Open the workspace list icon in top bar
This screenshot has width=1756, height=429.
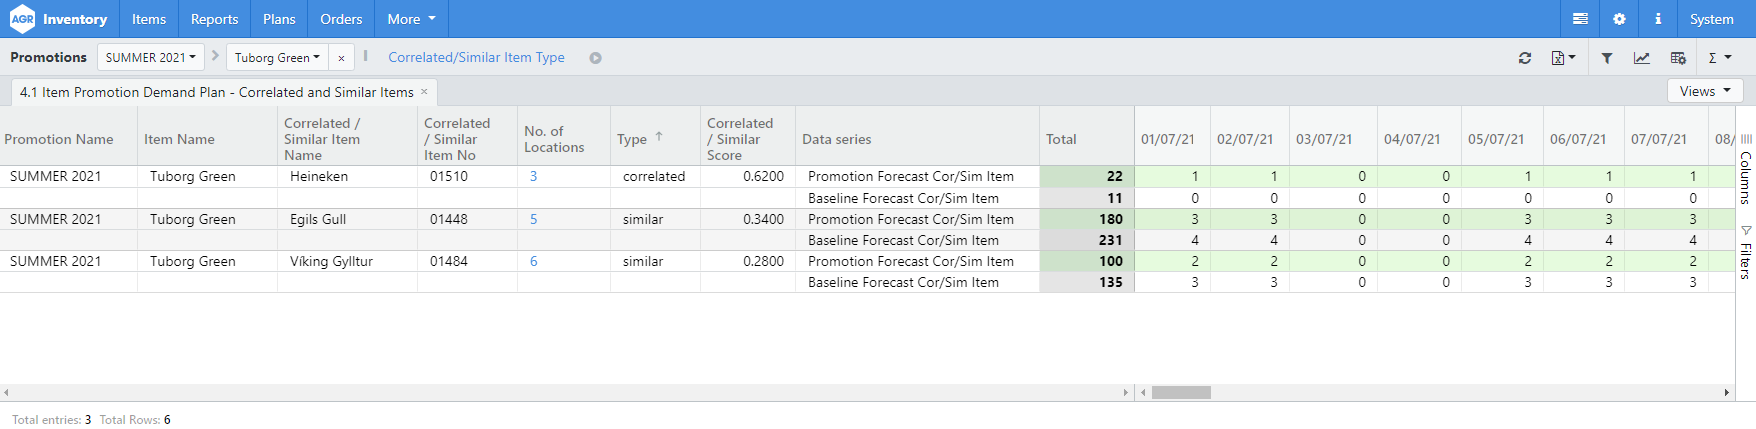click(x=1580, y=19)
